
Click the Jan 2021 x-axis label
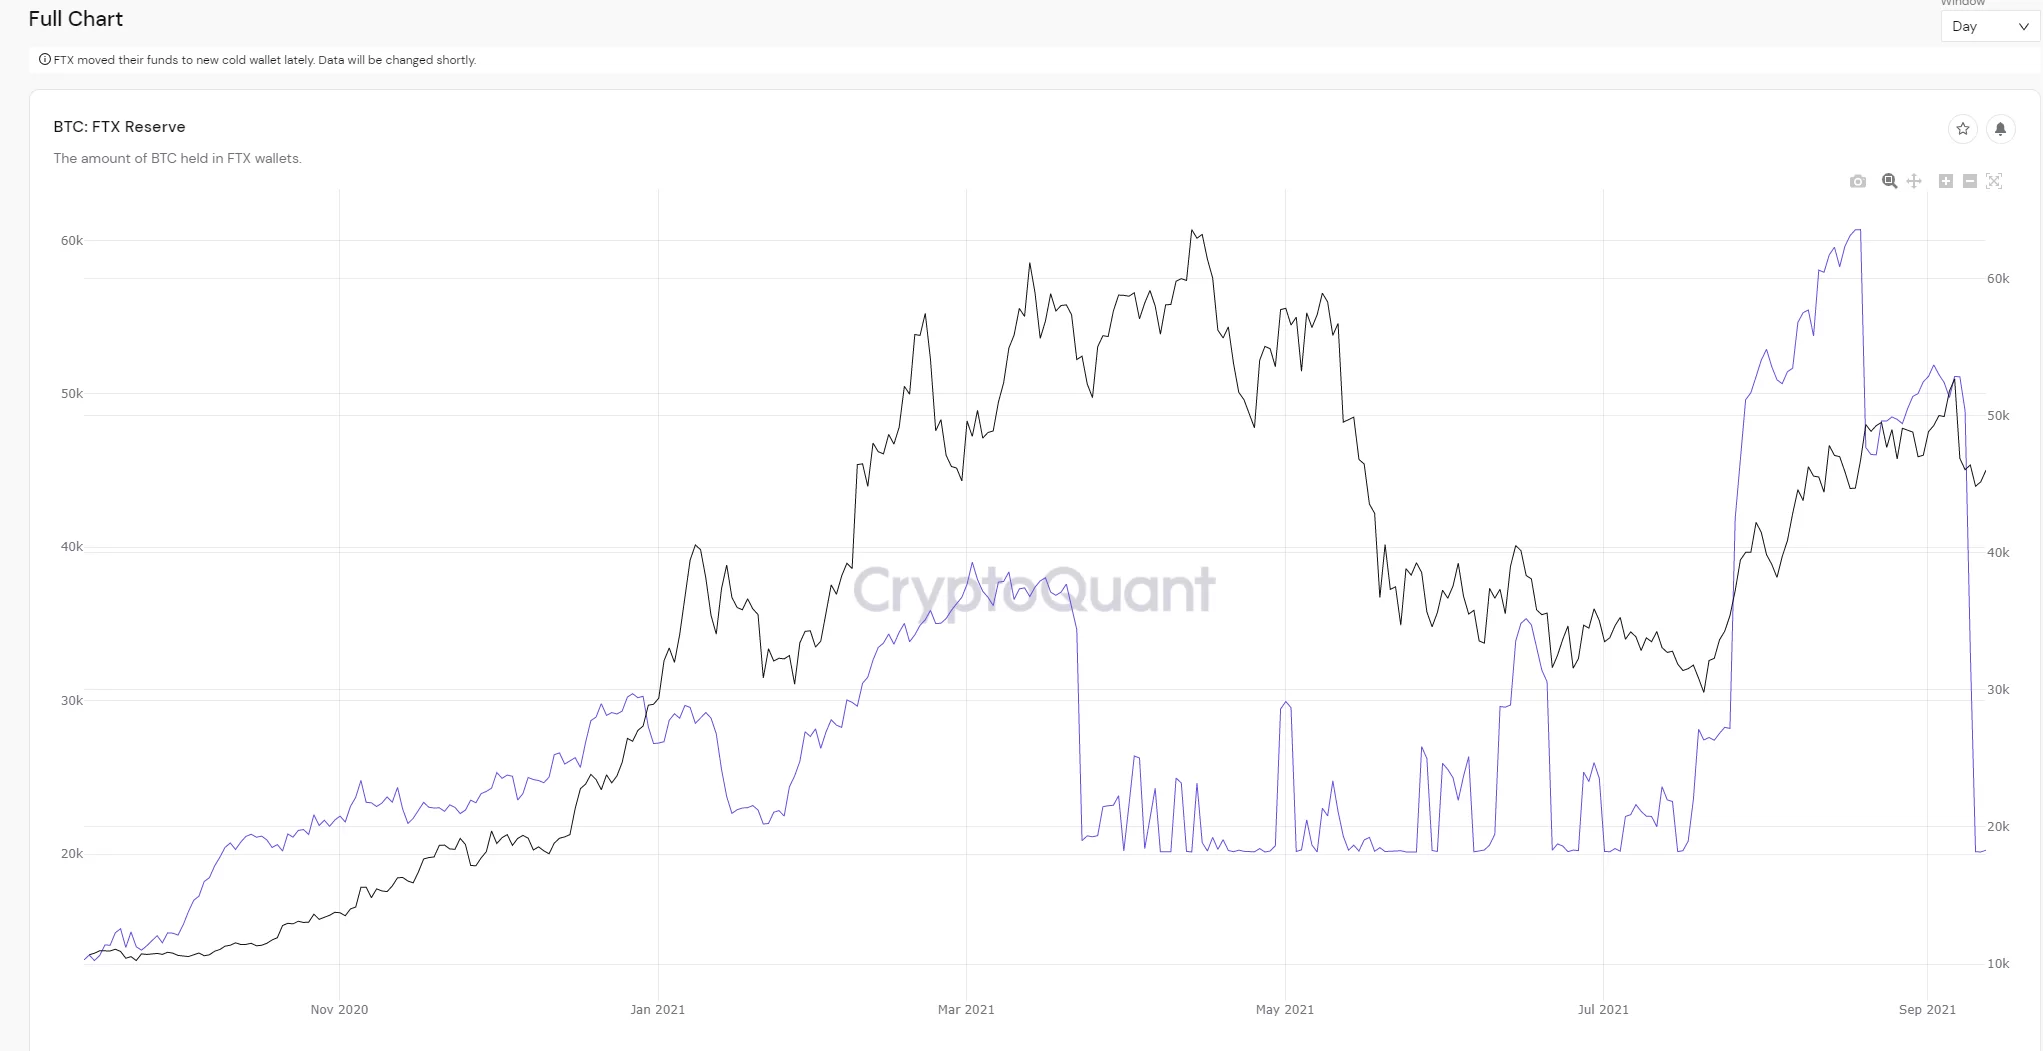657,1009
